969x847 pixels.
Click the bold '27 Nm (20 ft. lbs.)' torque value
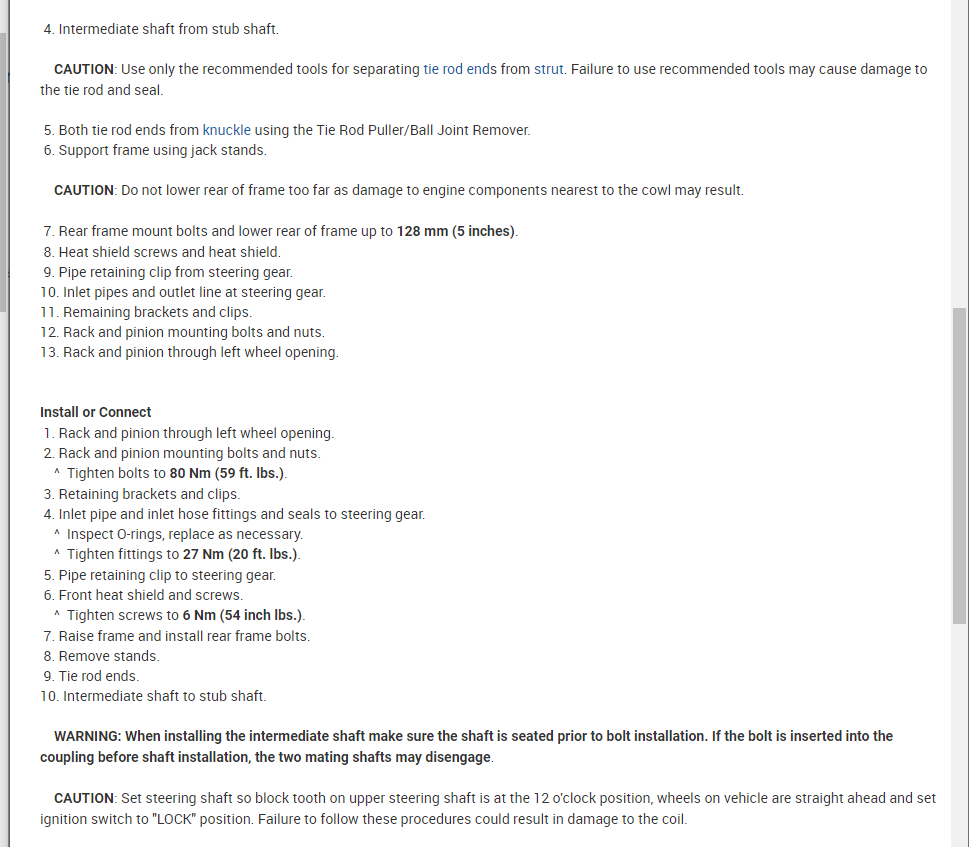(x=241, y=555)
